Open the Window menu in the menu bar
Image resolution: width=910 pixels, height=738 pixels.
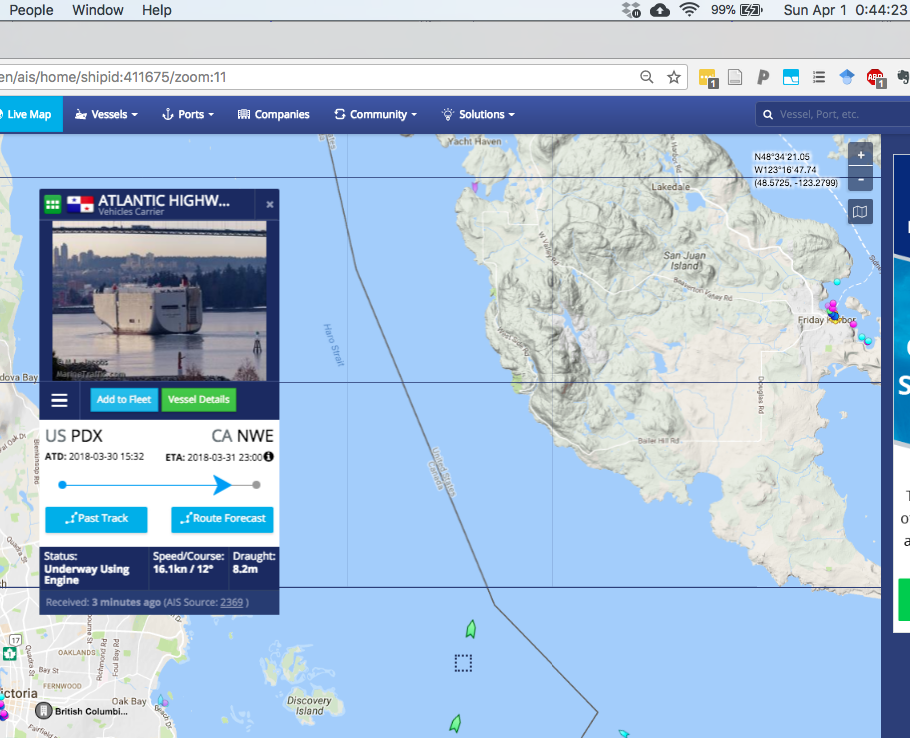98,10
